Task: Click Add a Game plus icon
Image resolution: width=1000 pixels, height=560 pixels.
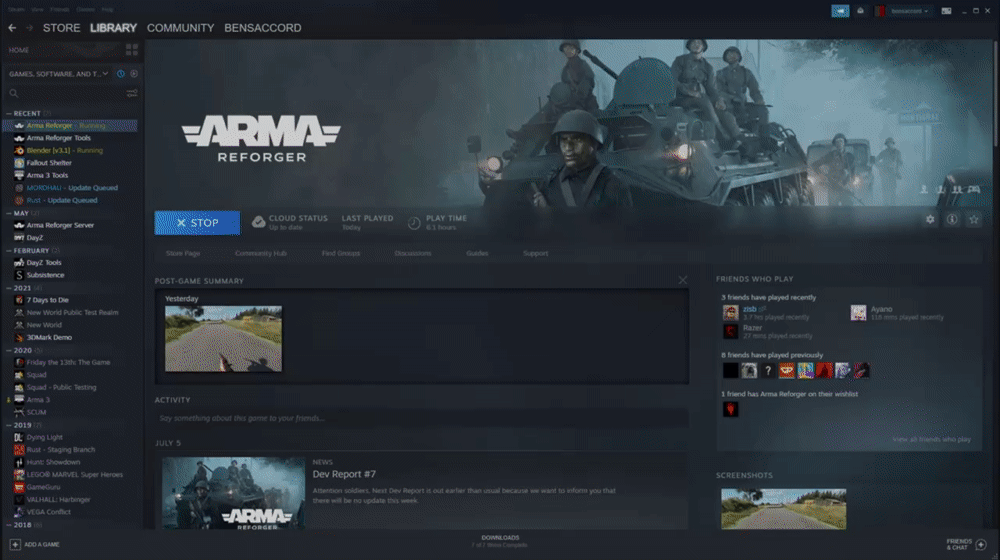Action: click(x=15, y=544)
